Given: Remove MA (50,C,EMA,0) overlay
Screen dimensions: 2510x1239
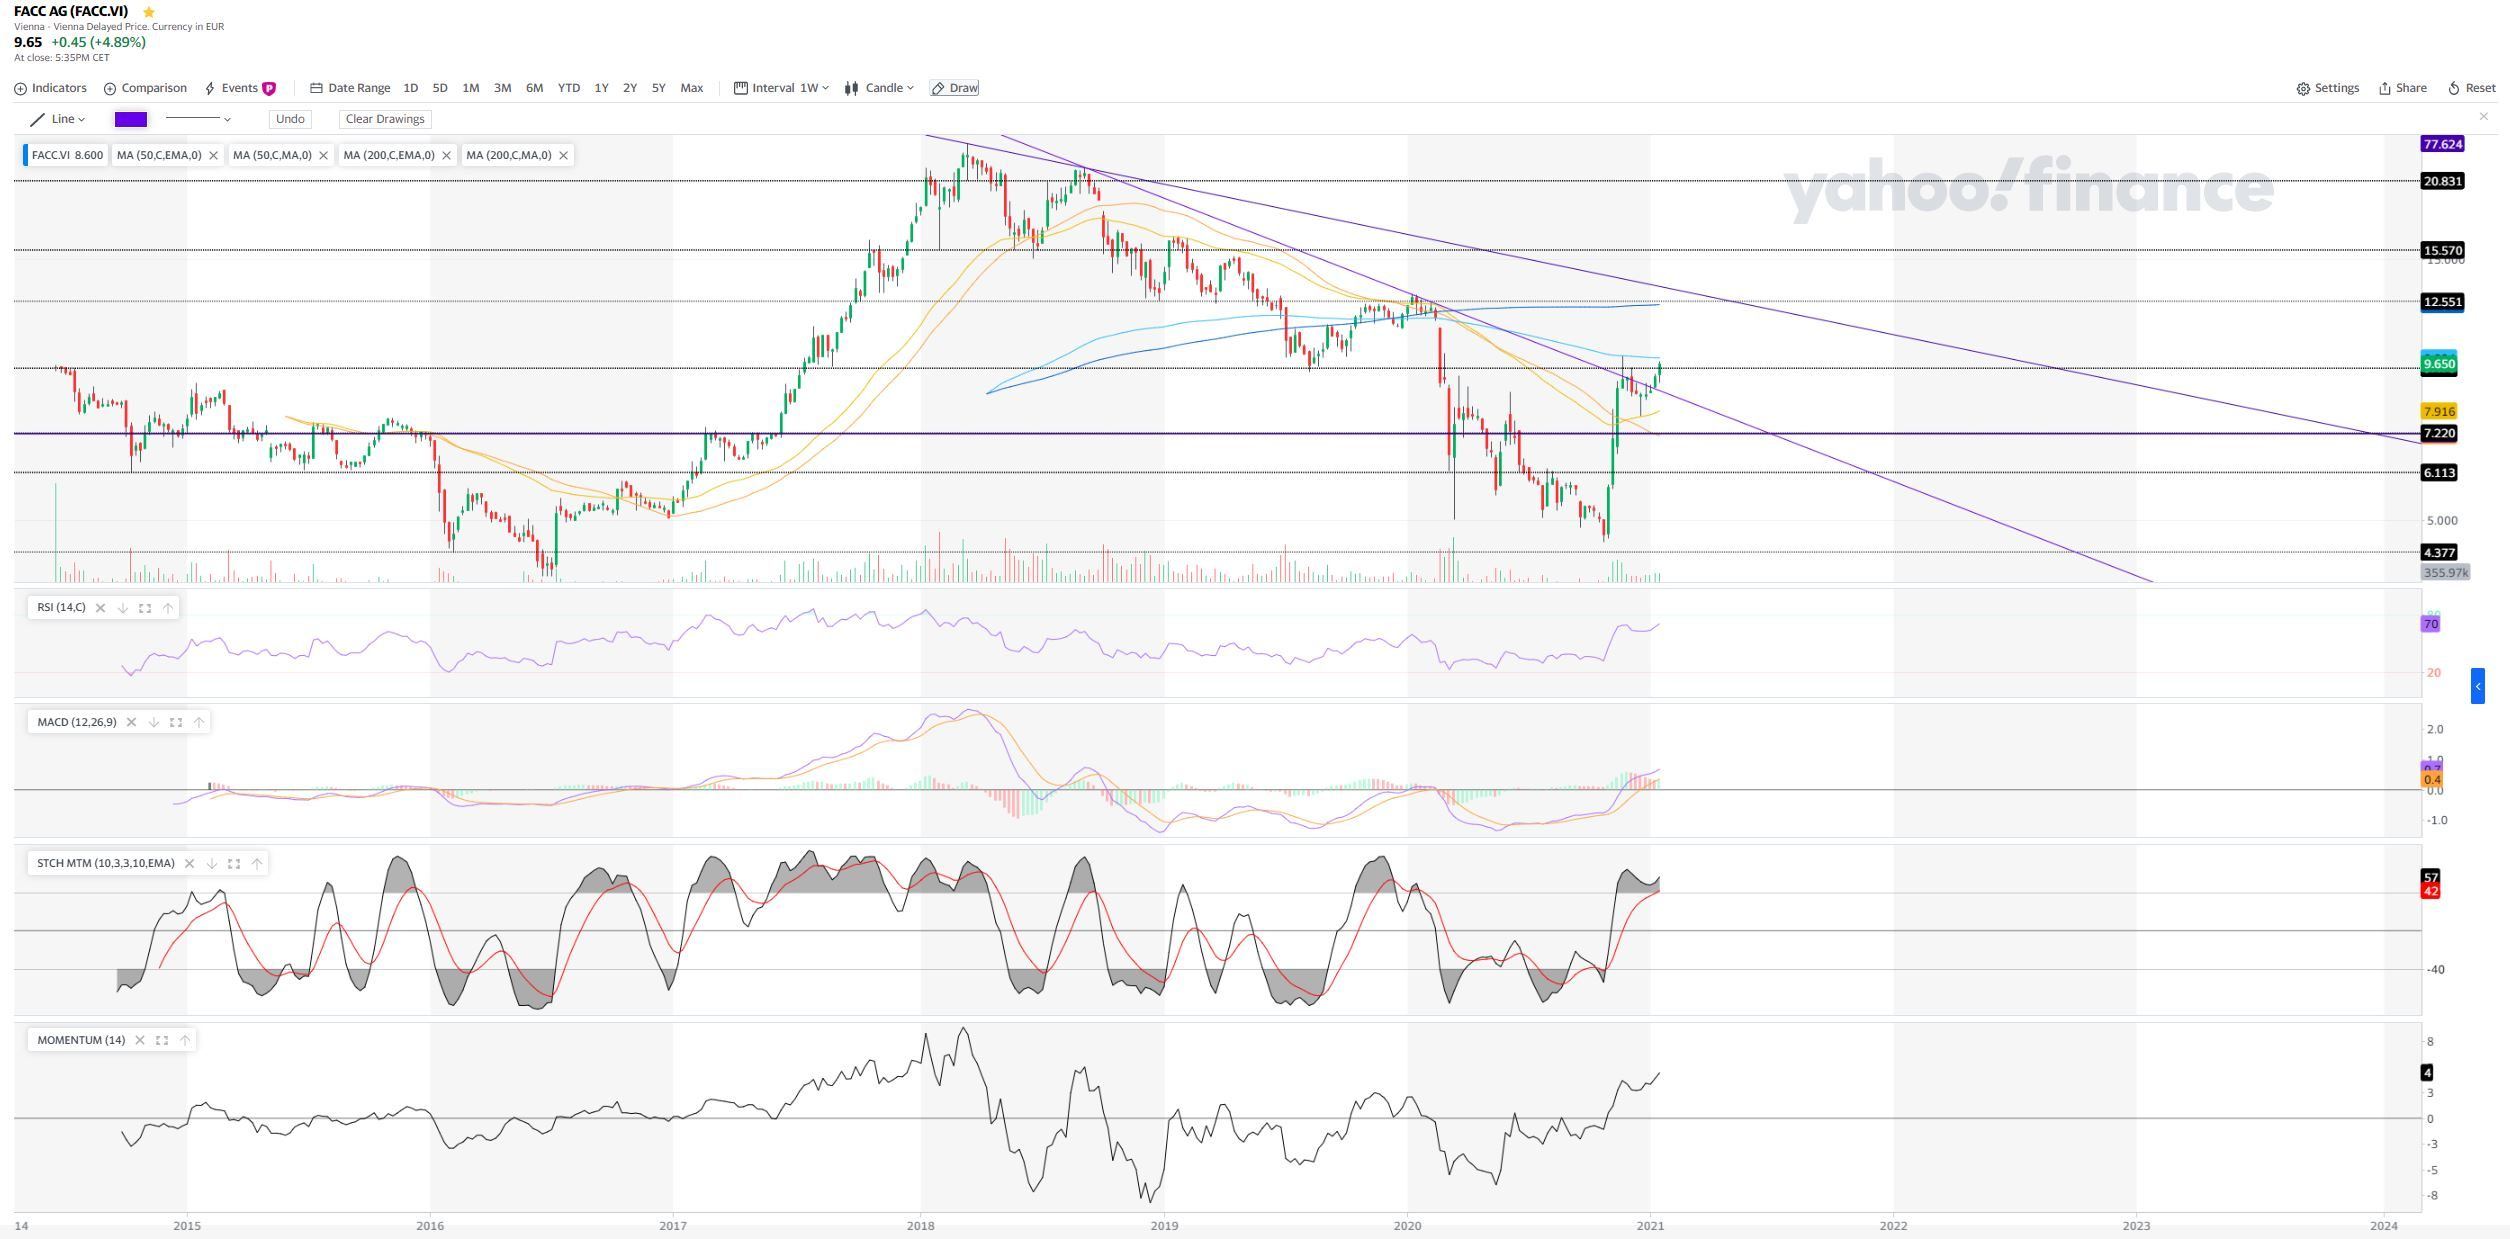Looking at the screenshot, I should [x=213, y=156].
